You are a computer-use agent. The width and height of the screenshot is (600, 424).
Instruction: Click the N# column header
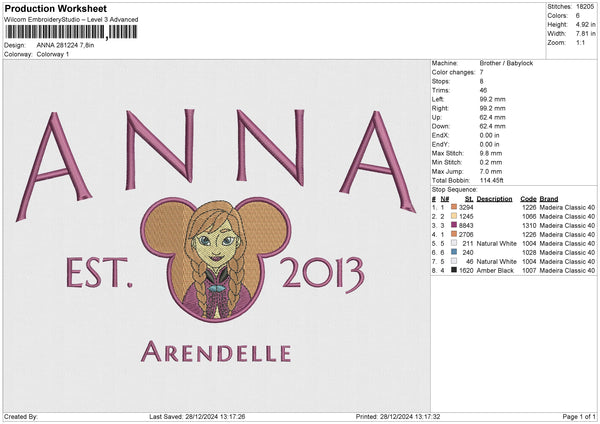coord(445,199)
